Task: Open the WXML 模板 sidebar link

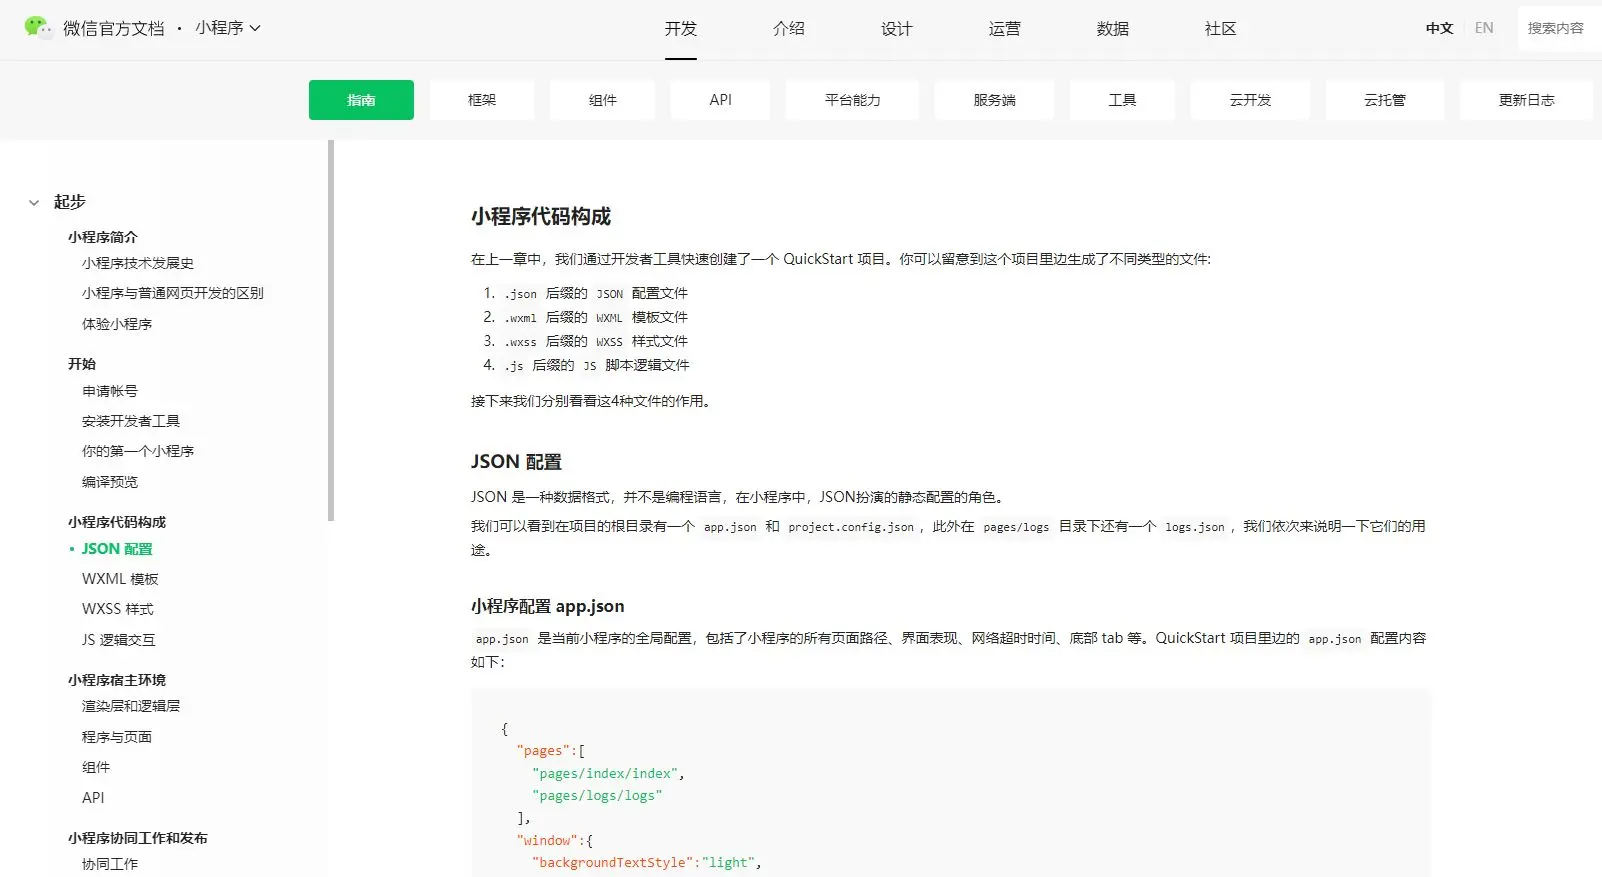Action: (x=120, y=579)
